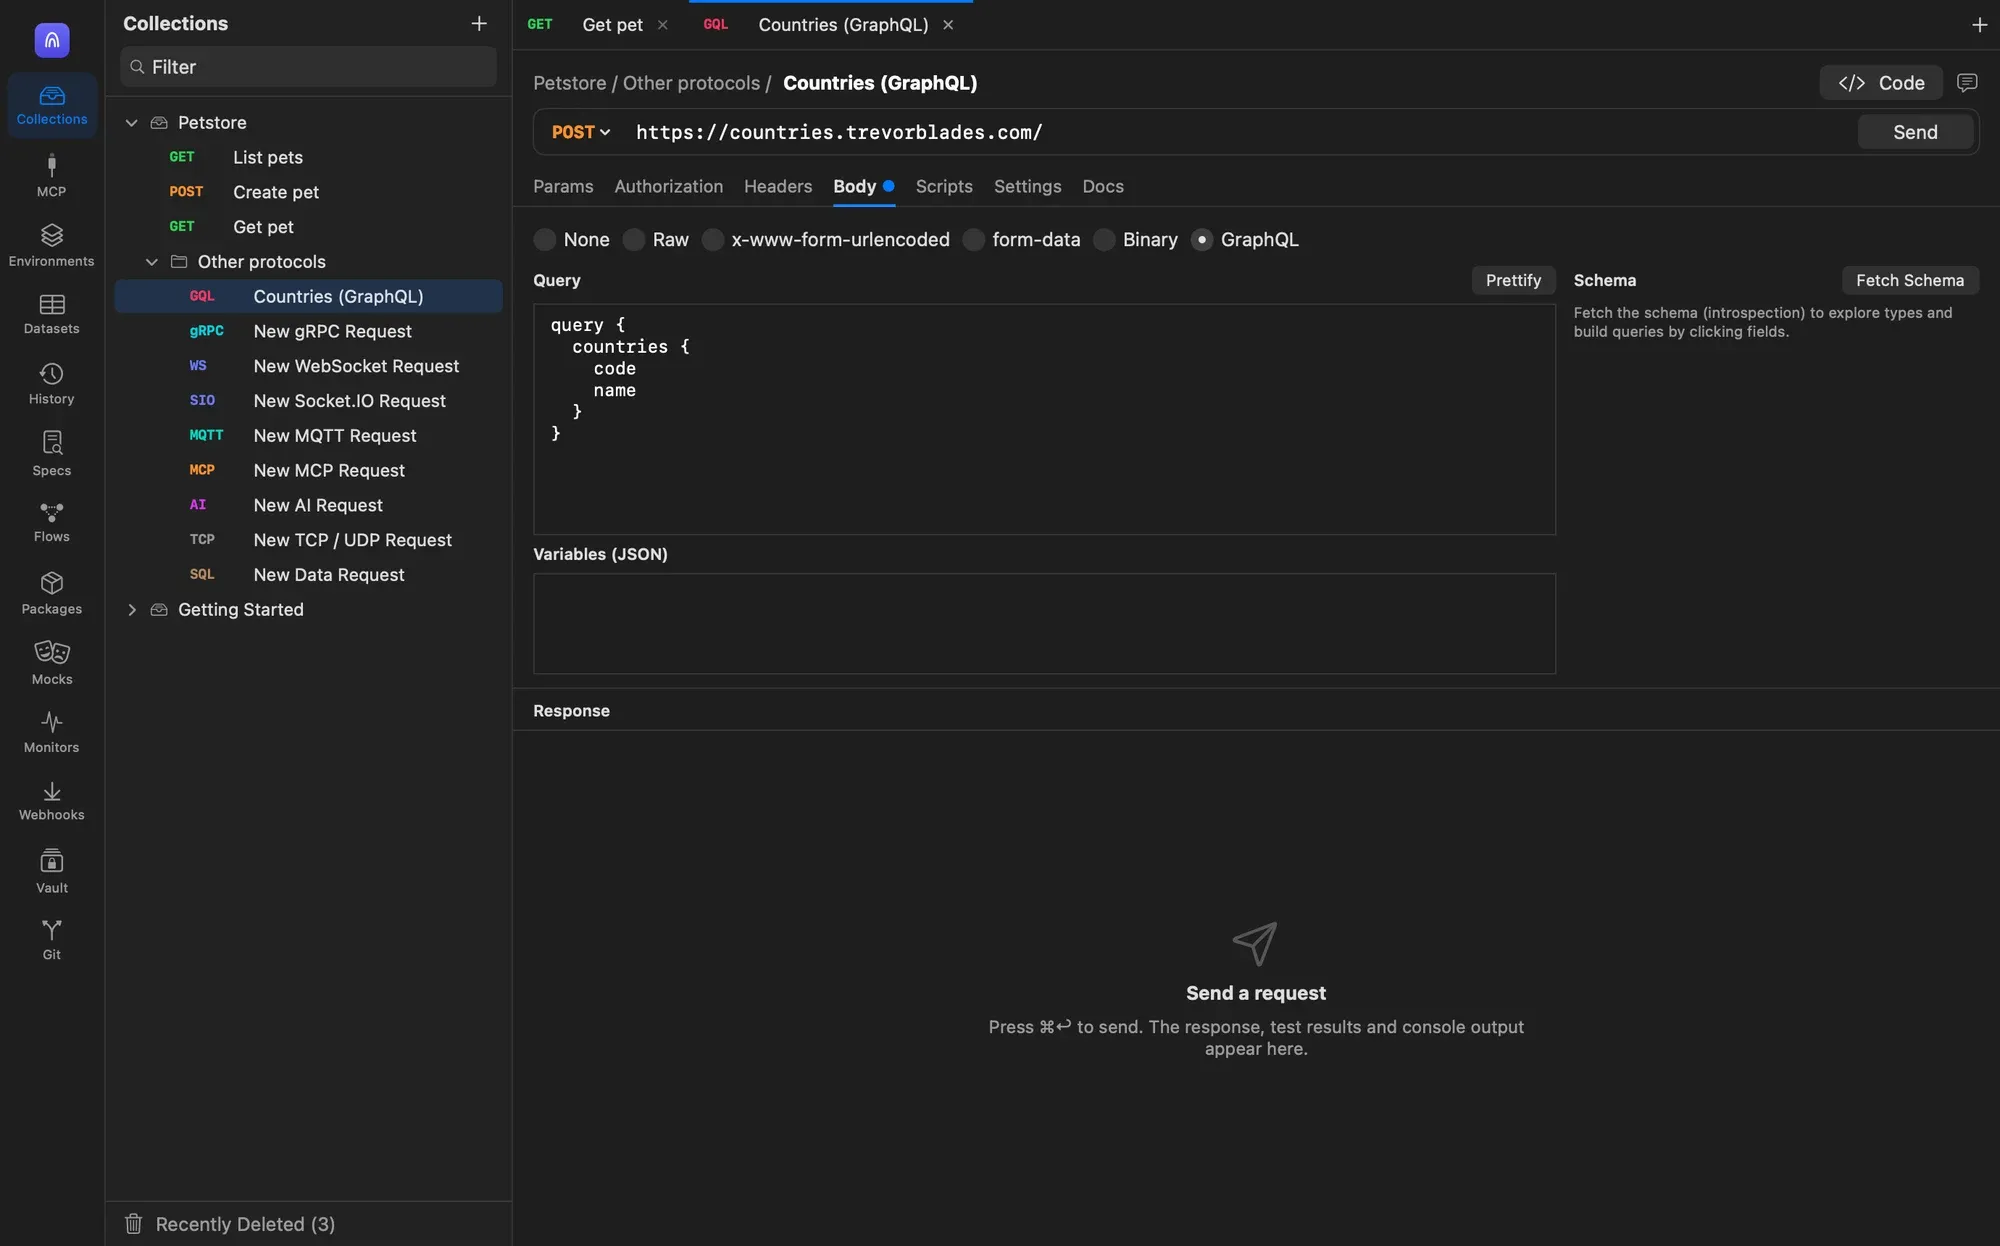
Task: Switch to the Headers tab
Action: point(777,187)
